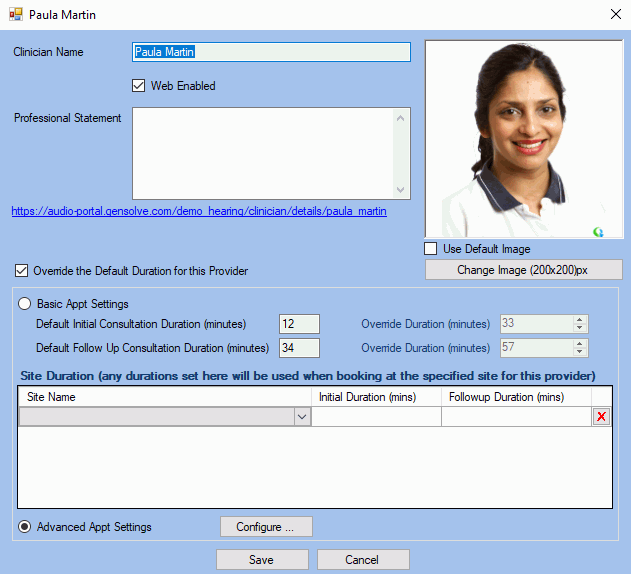Open the Site Name dropdown

(302, 418)
